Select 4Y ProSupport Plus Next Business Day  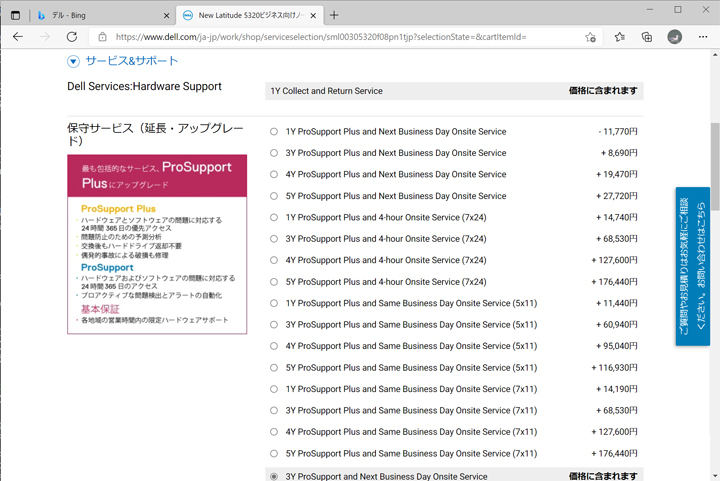point(274,174)
